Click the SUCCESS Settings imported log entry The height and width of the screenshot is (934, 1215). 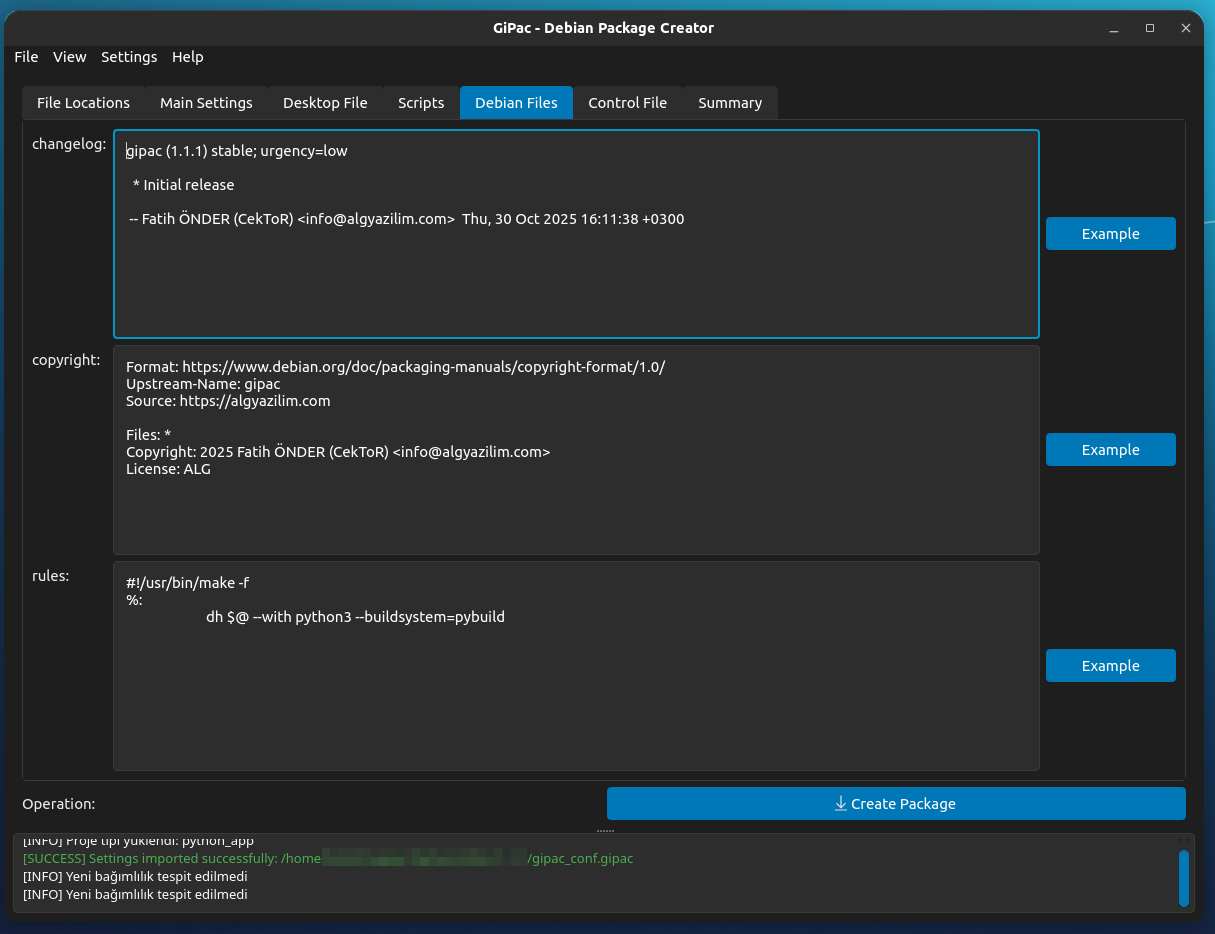point(328,859)
